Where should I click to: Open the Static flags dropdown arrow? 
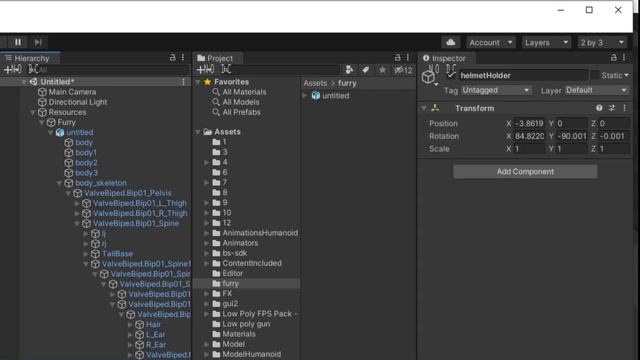click(626, 76)
